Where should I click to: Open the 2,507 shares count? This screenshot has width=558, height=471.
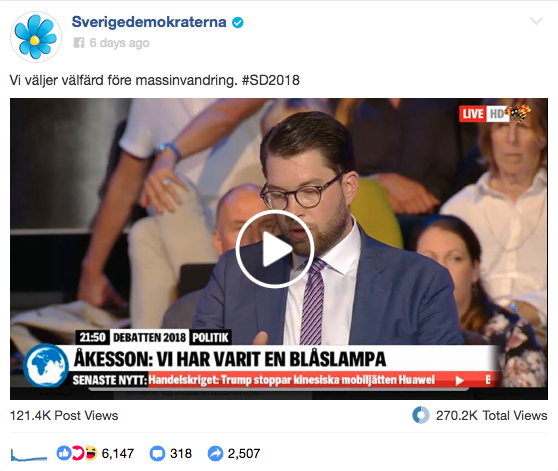pos(244,453)
